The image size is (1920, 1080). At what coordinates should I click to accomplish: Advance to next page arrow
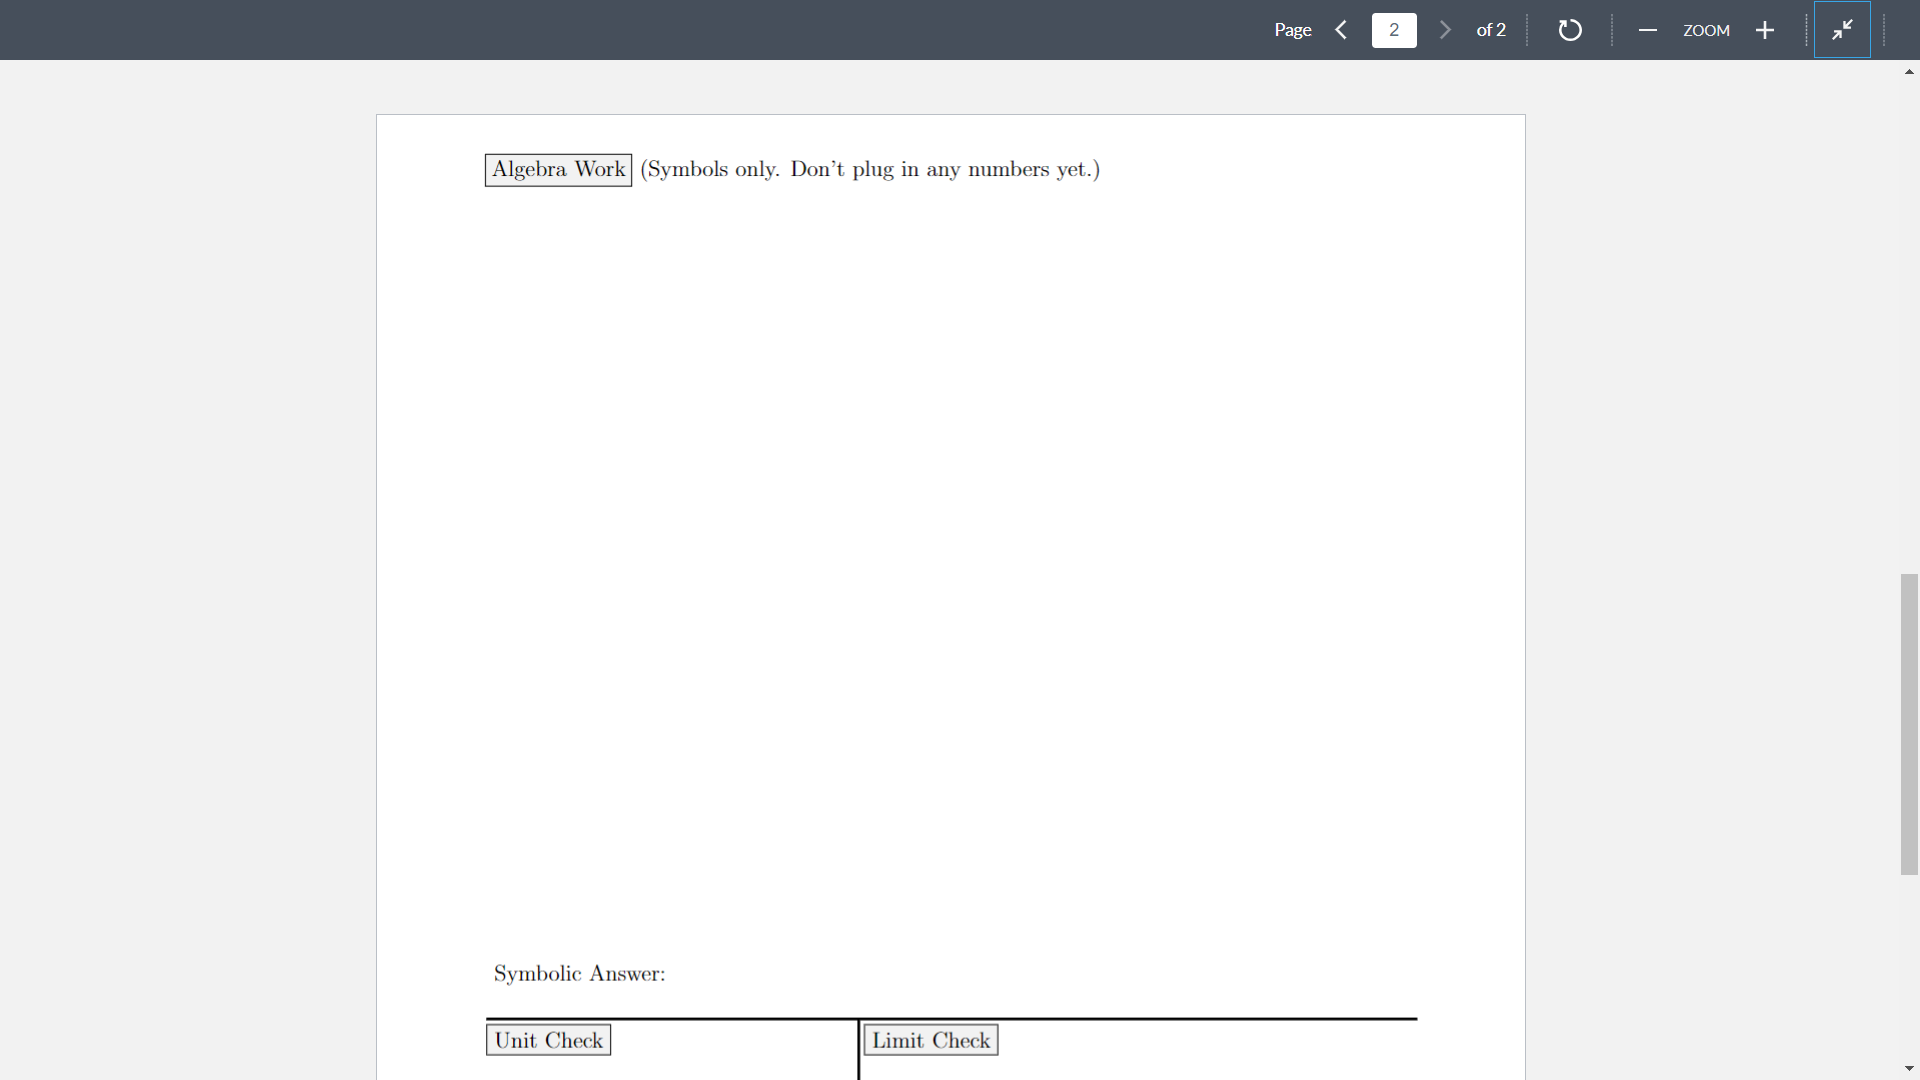click(x=1445, y=30)
